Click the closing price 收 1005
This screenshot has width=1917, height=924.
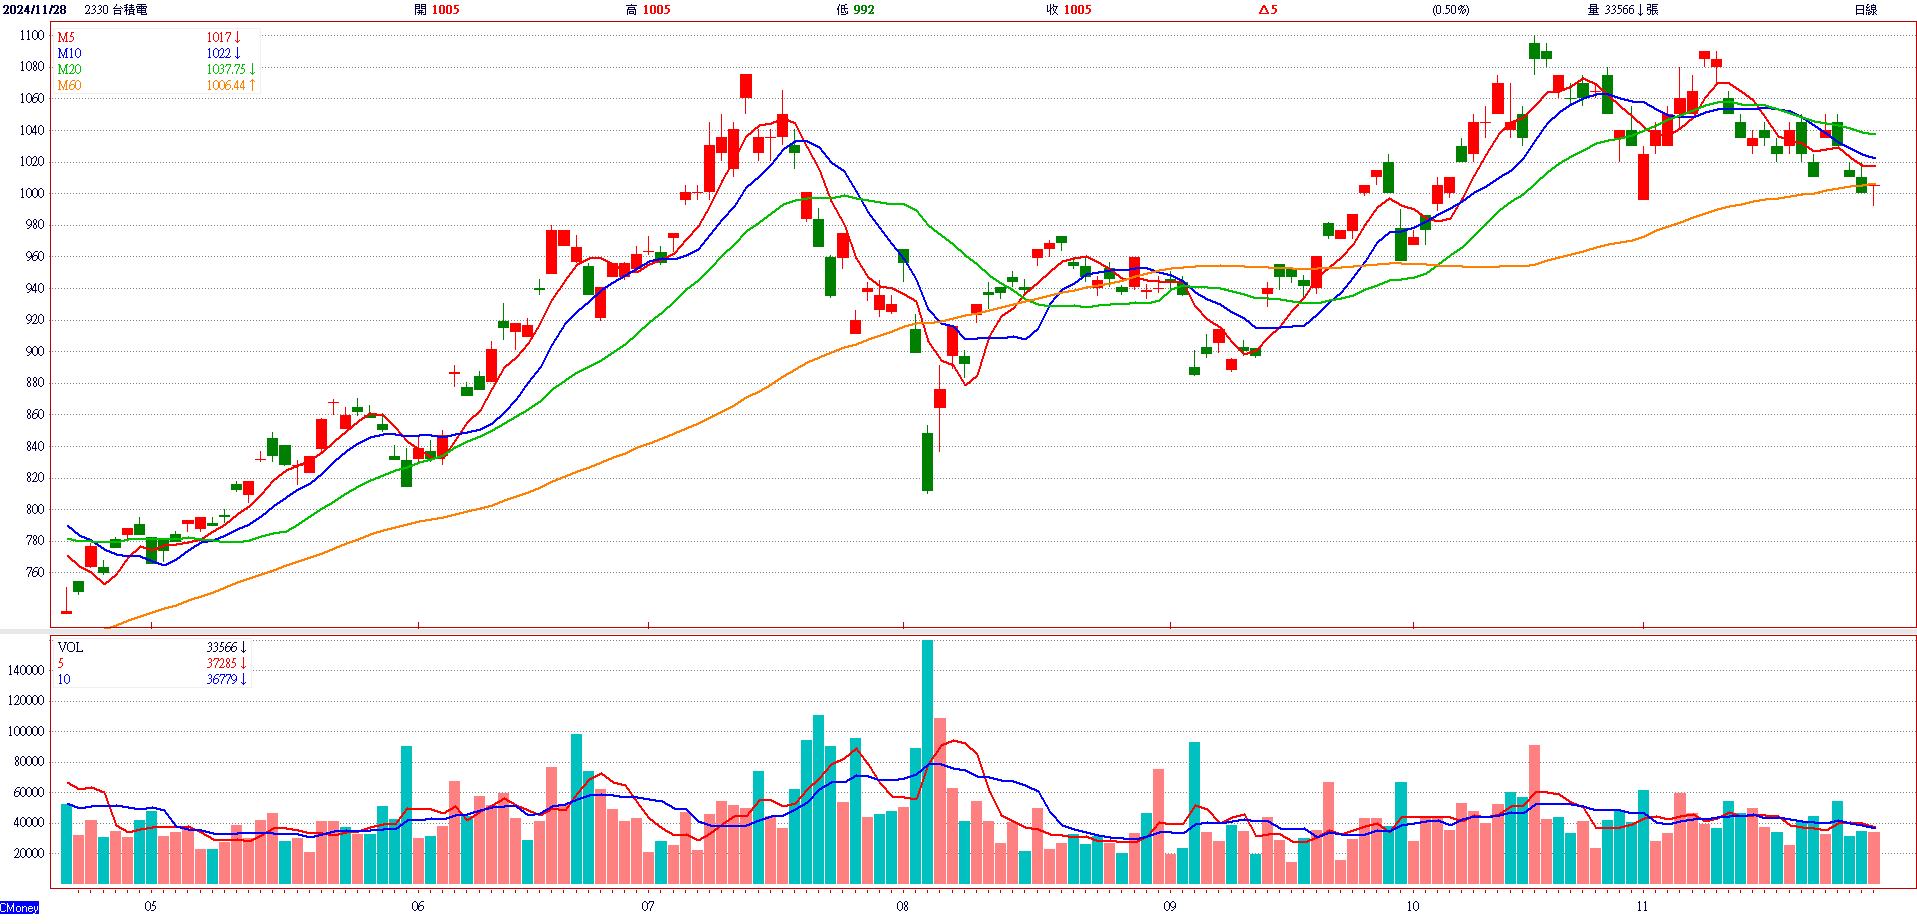click(1069, 10)
